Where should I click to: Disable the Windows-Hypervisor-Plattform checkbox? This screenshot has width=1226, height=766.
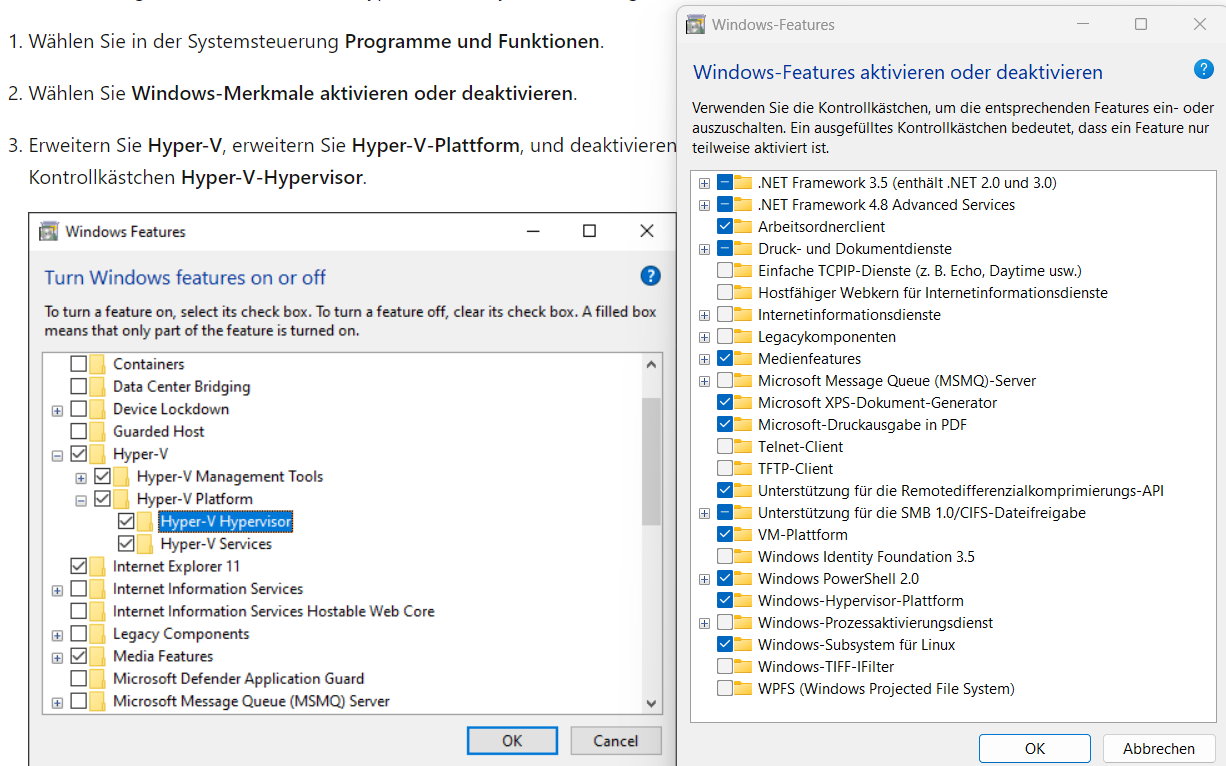point(725,600)
